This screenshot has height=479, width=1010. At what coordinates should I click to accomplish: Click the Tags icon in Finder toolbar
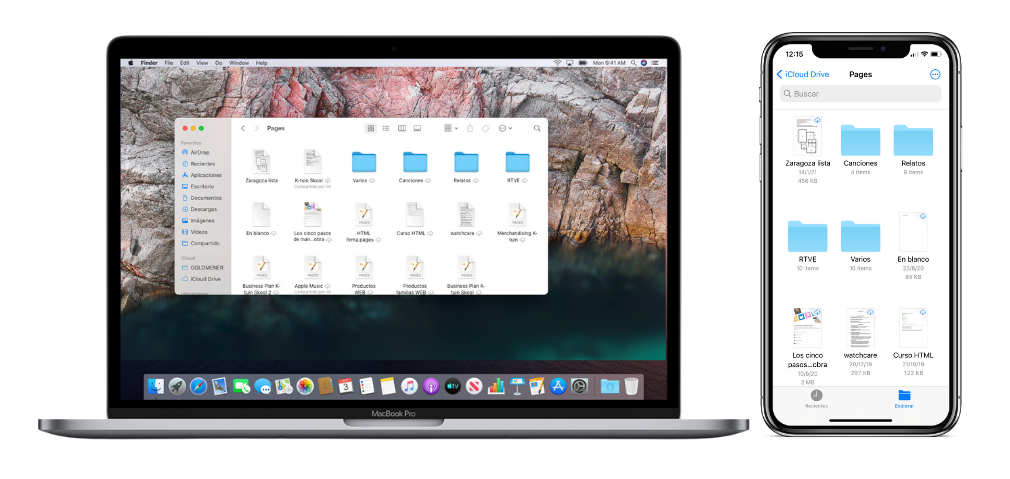point(486,129)
